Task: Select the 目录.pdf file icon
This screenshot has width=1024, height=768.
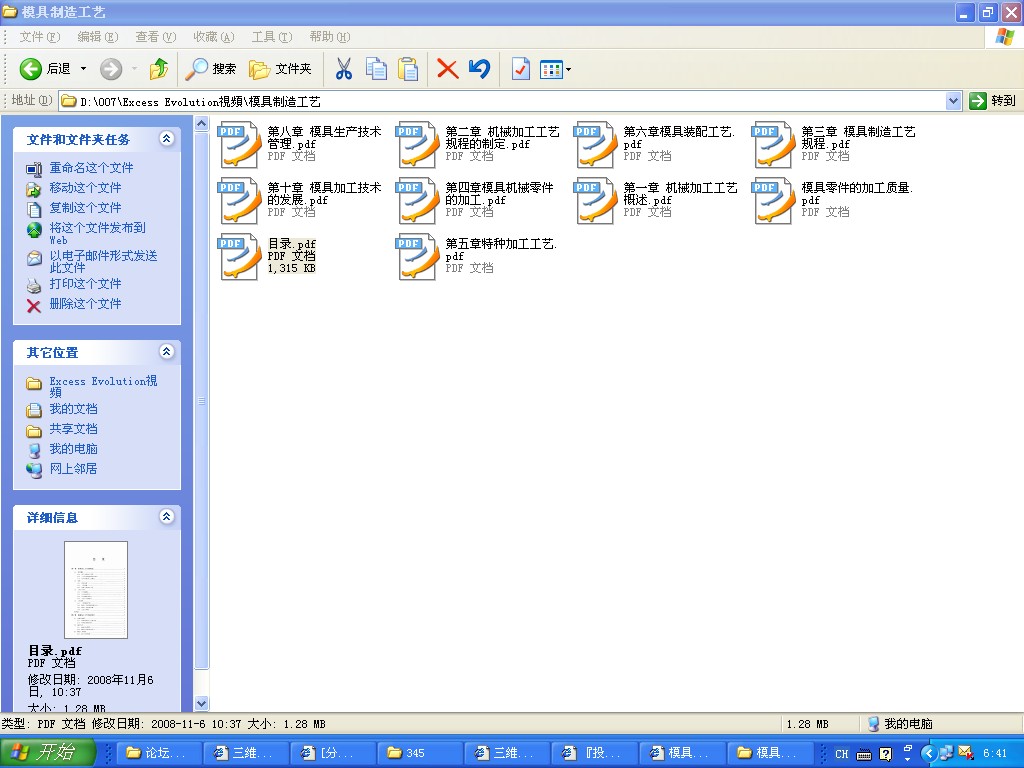Action: click(239, 257)
